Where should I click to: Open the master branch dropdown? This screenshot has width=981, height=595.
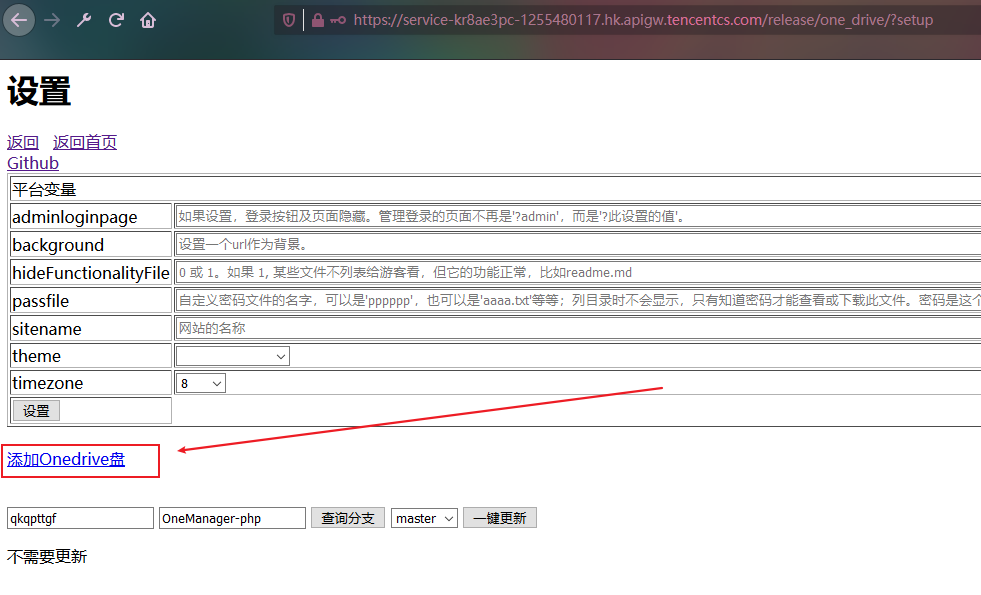[424, 518]
